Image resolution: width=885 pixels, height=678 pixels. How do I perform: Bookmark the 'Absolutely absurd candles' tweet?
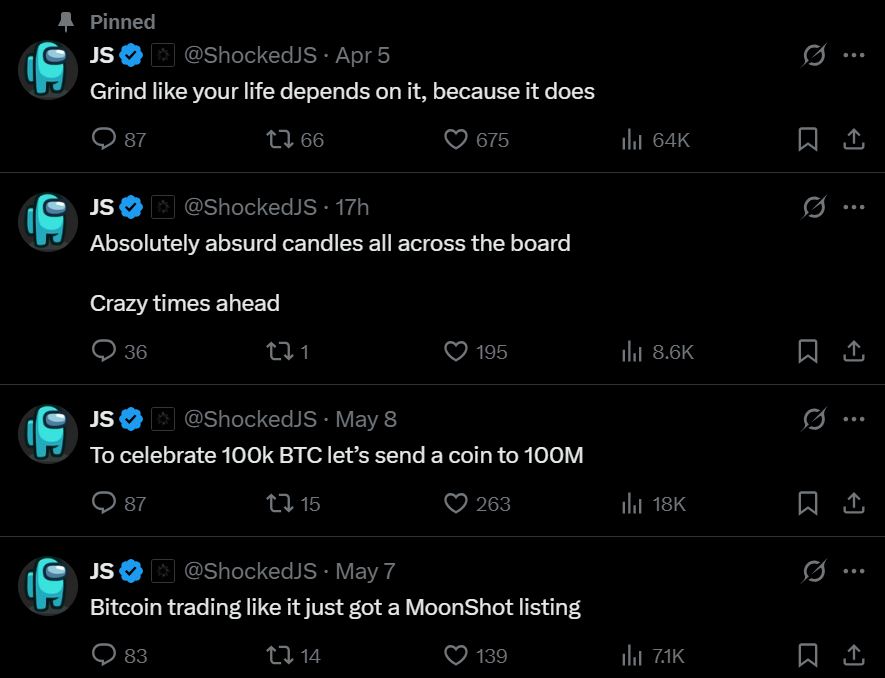tap(808, 351)
